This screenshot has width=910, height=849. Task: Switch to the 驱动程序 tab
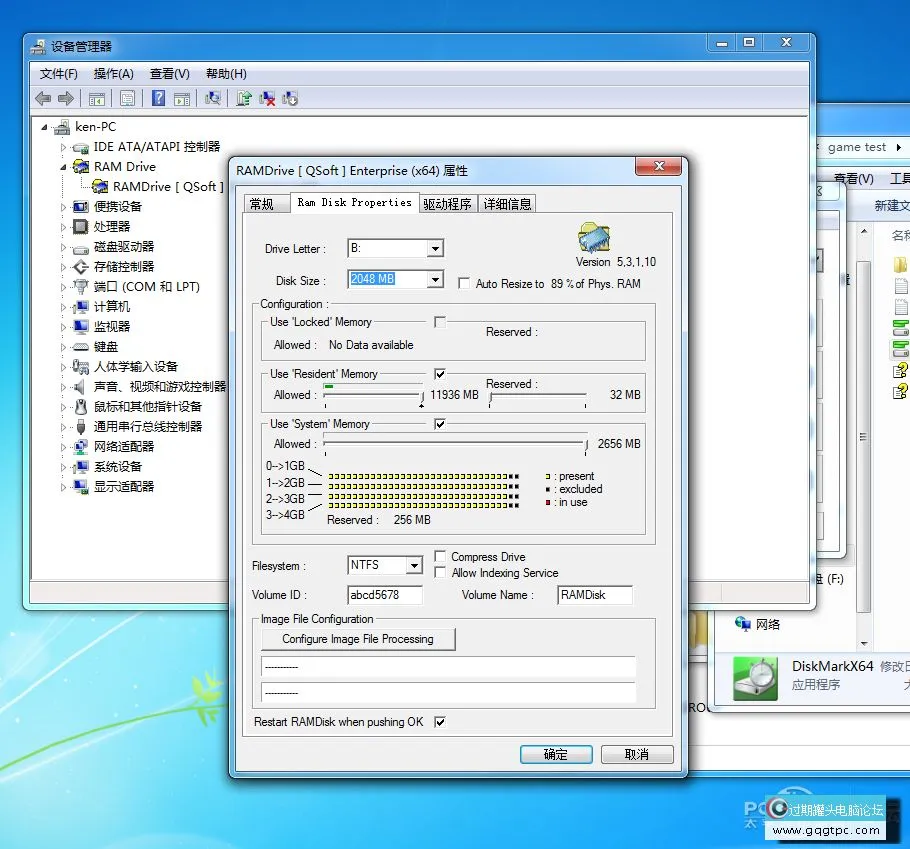tap(447, 204)
